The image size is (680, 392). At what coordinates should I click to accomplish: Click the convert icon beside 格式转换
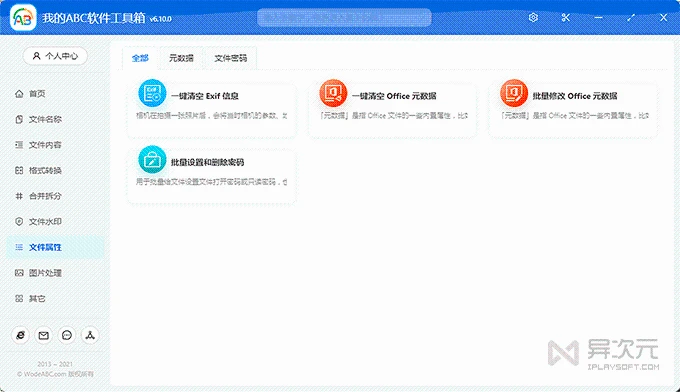(19, 170)
